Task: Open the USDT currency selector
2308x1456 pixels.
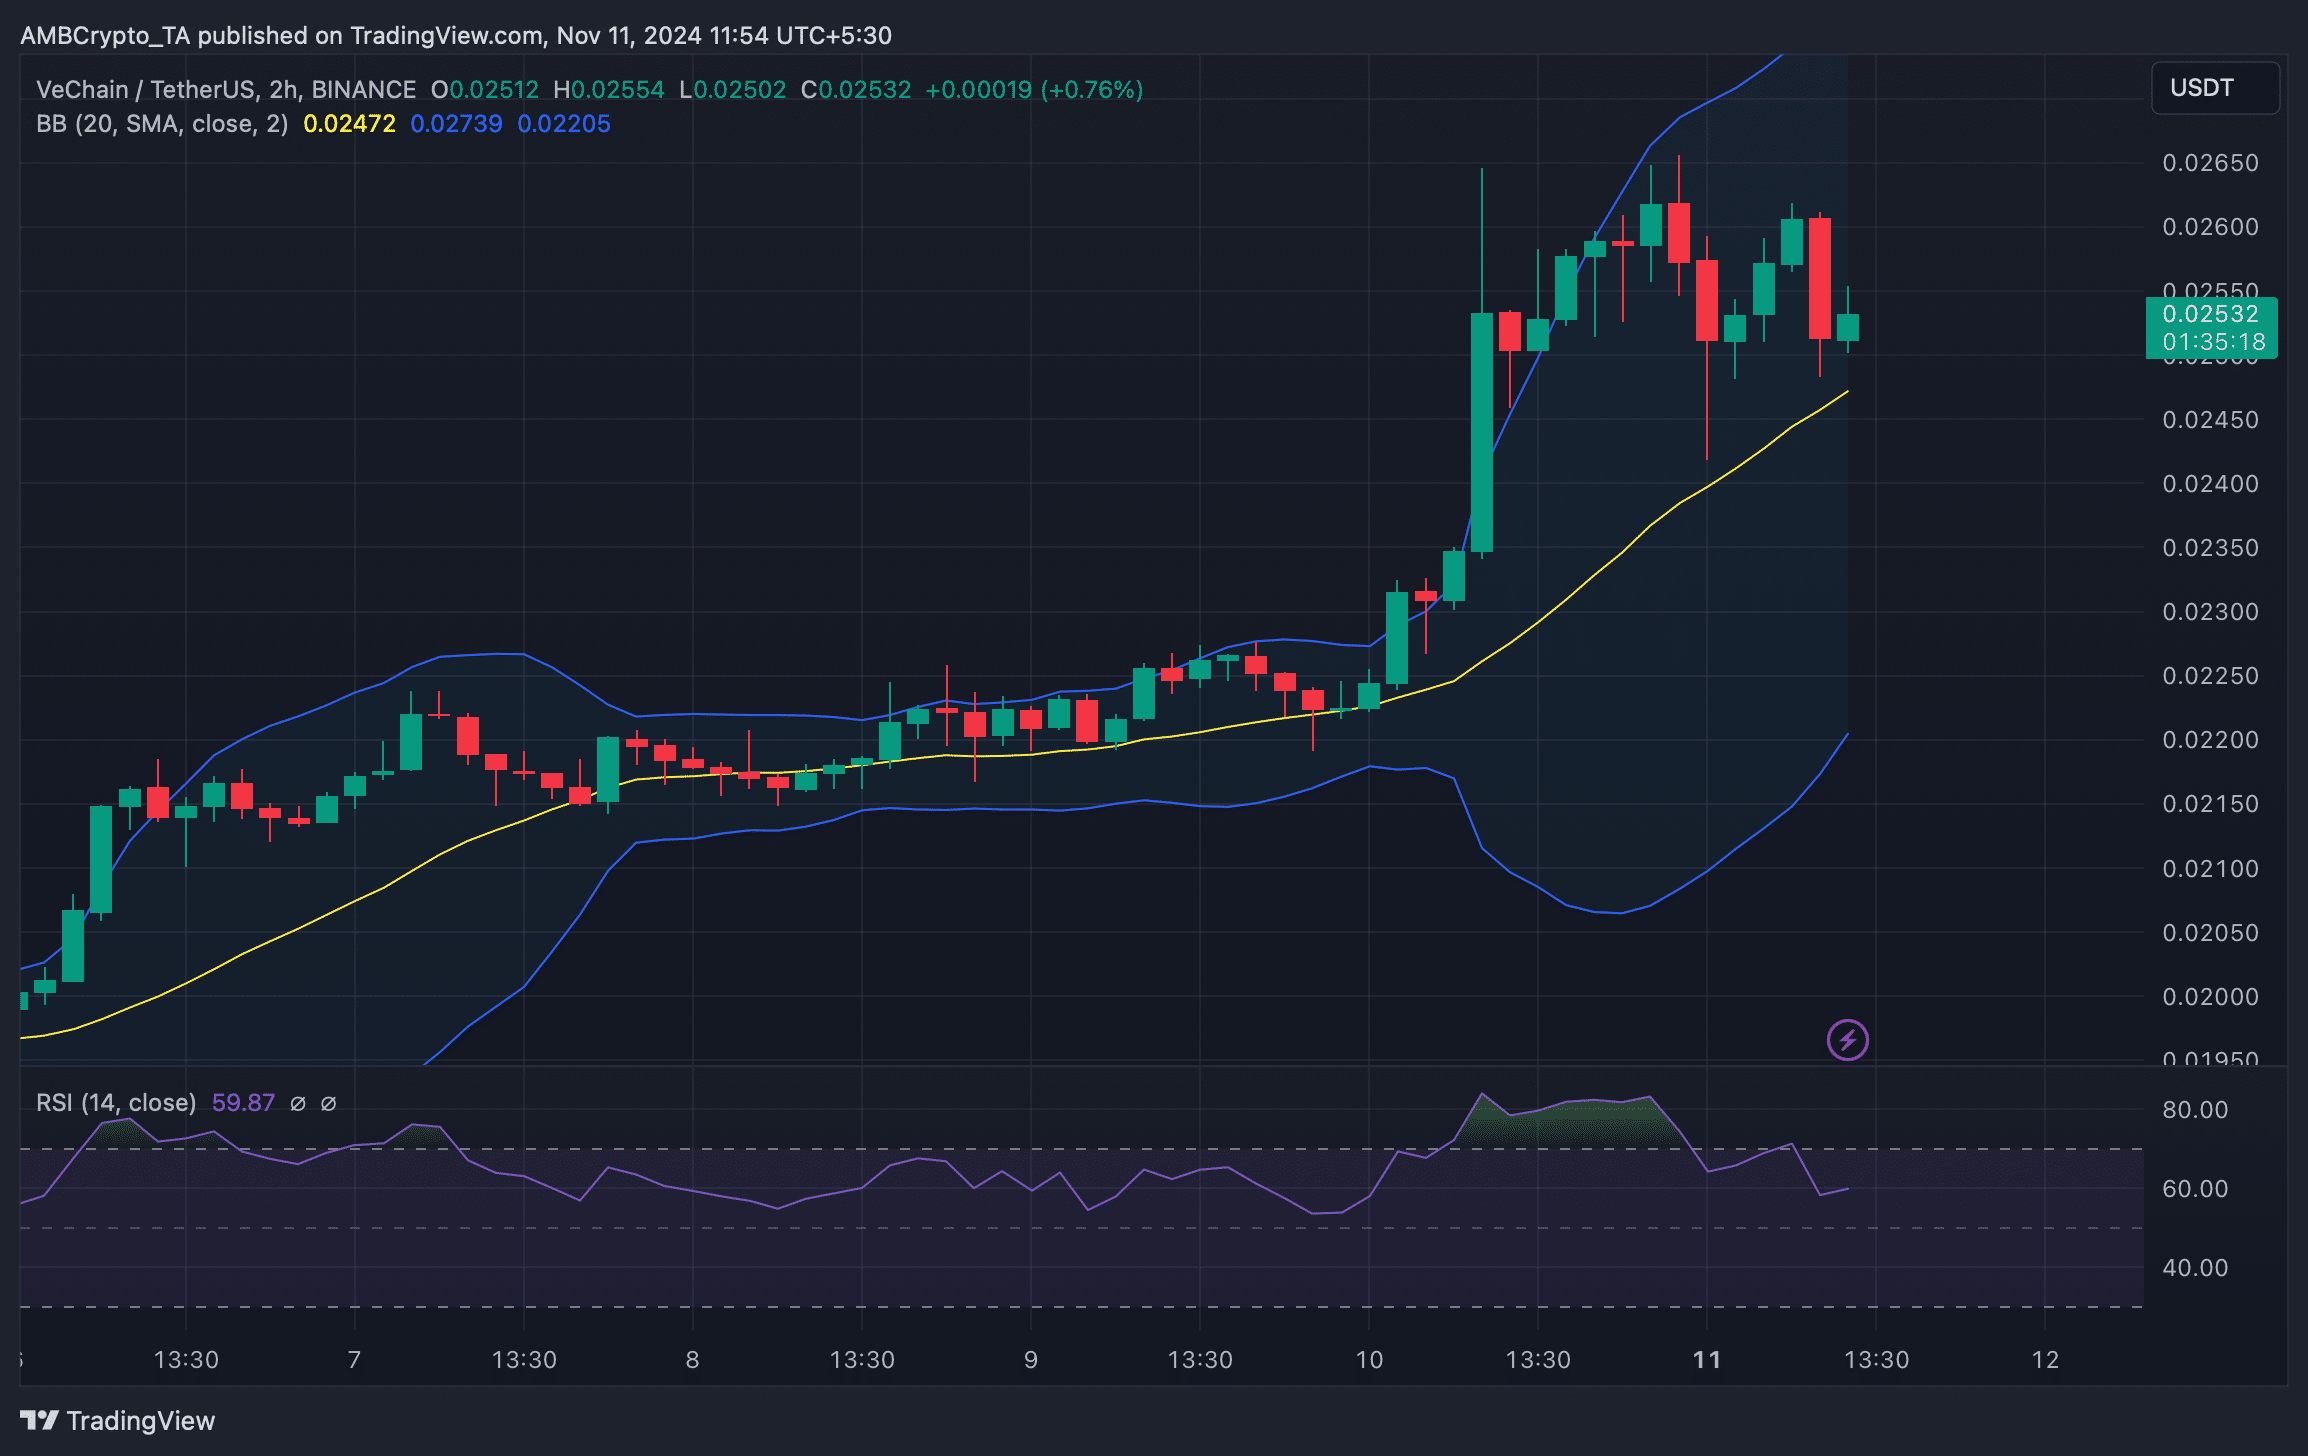Action: (2215, 88)
